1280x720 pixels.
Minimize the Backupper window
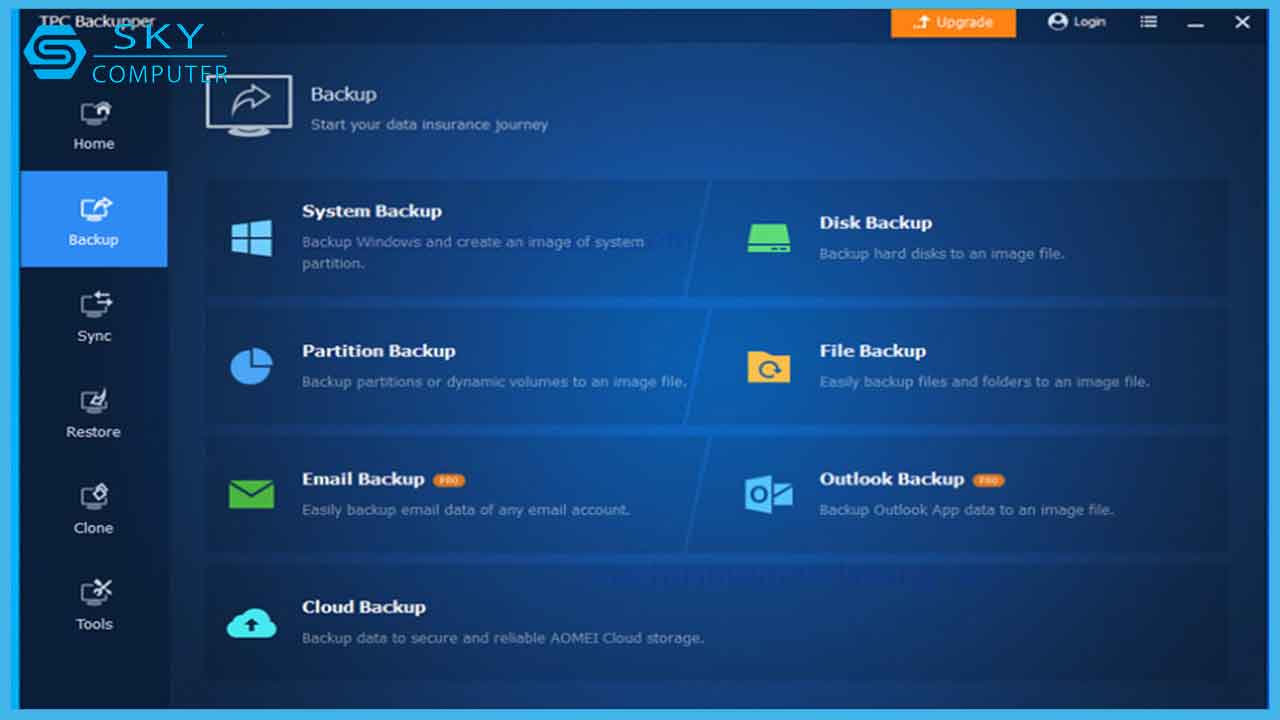coord(1195,22)
